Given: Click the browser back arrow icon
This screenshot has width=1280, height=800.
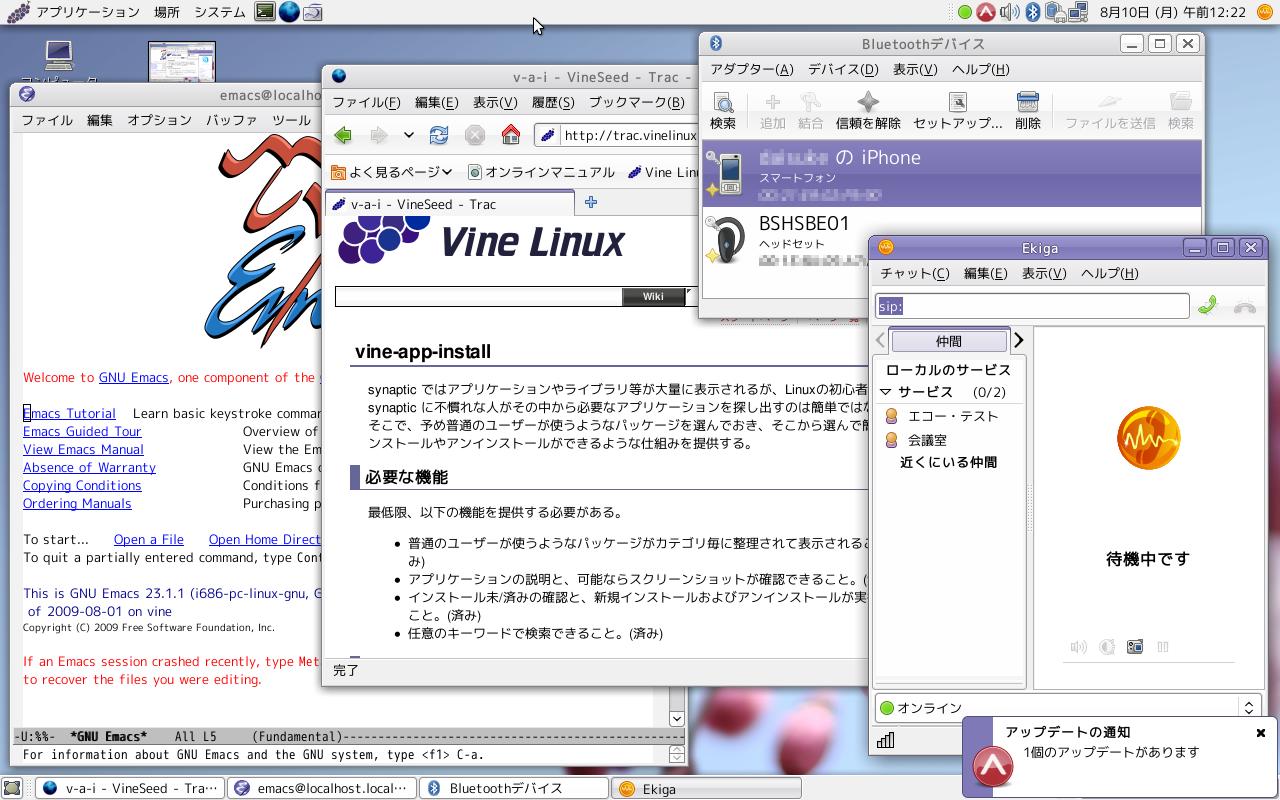Looking at the screenshot, I should (x=343, y=135).
